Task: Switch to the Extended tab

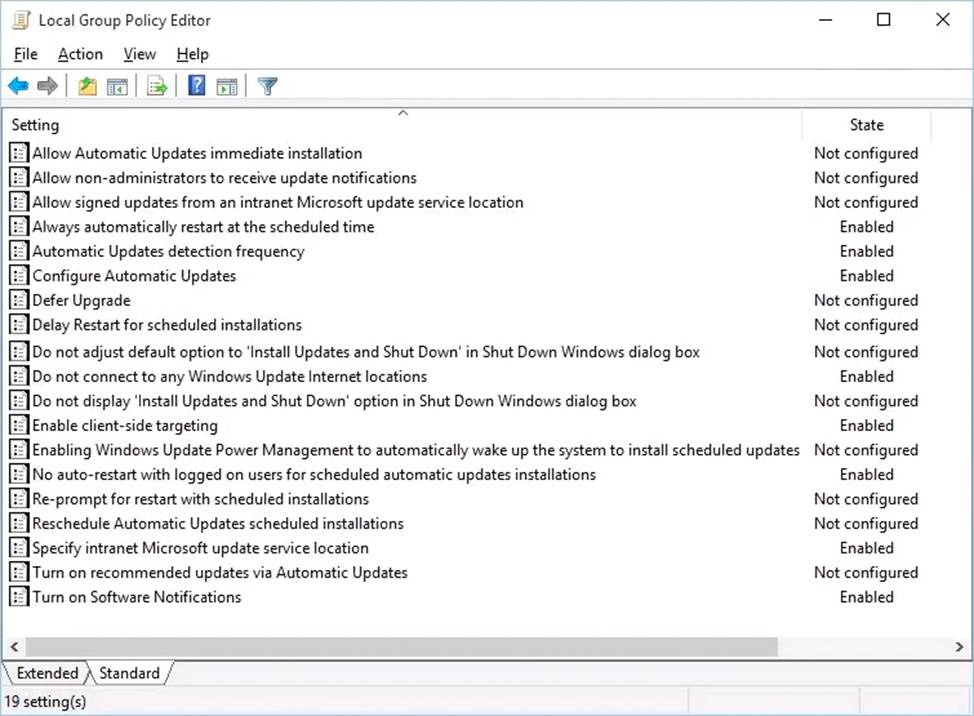Action: (47, 673)
